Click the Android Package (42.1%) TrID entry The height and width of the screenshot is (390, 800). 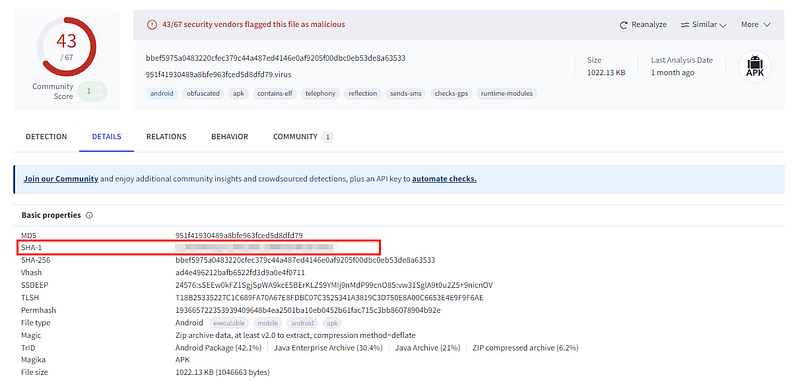point(218,348)
